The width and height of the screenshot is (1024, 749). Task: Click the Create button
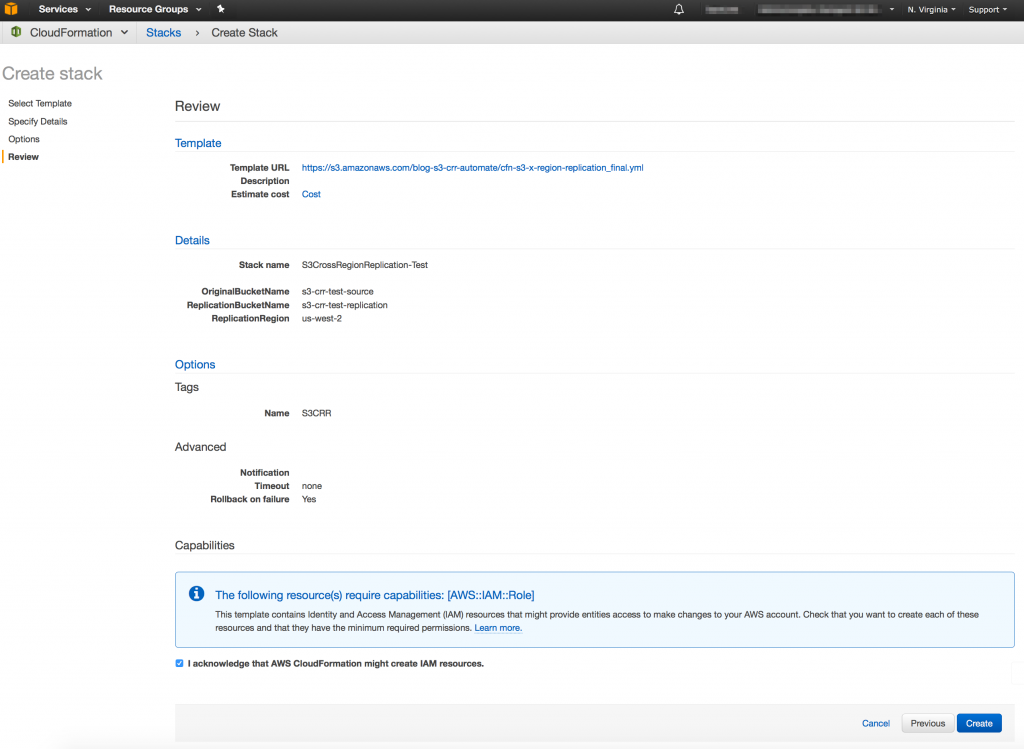[979, 724]
